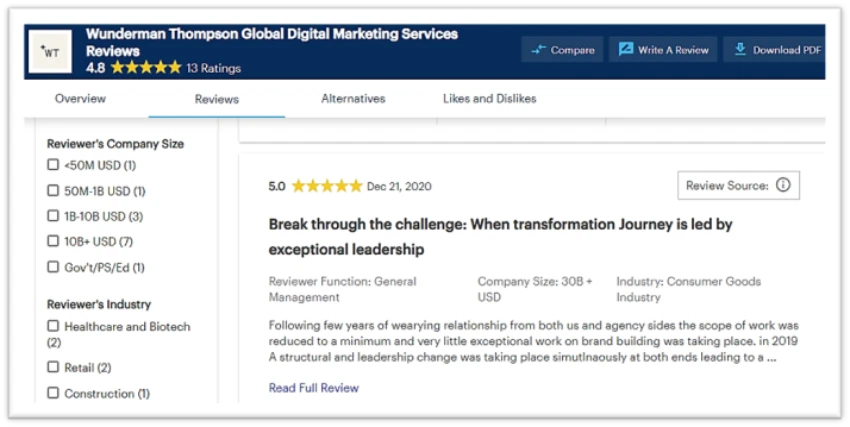850x427 pixels.
Task: Open the Compare button
Action: pyautogui.click(x=562, y=50)
